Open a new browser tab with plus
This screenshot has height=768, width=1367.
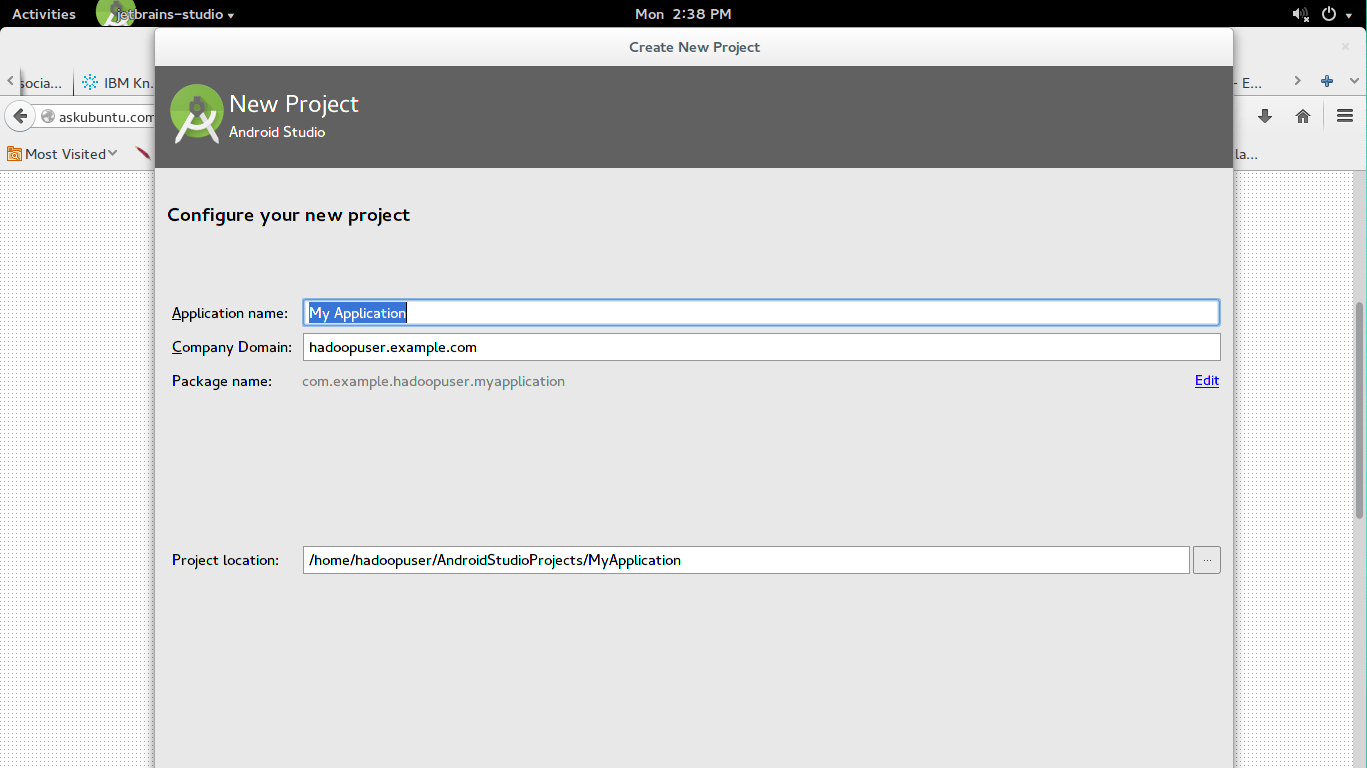tap(1327, 82)
